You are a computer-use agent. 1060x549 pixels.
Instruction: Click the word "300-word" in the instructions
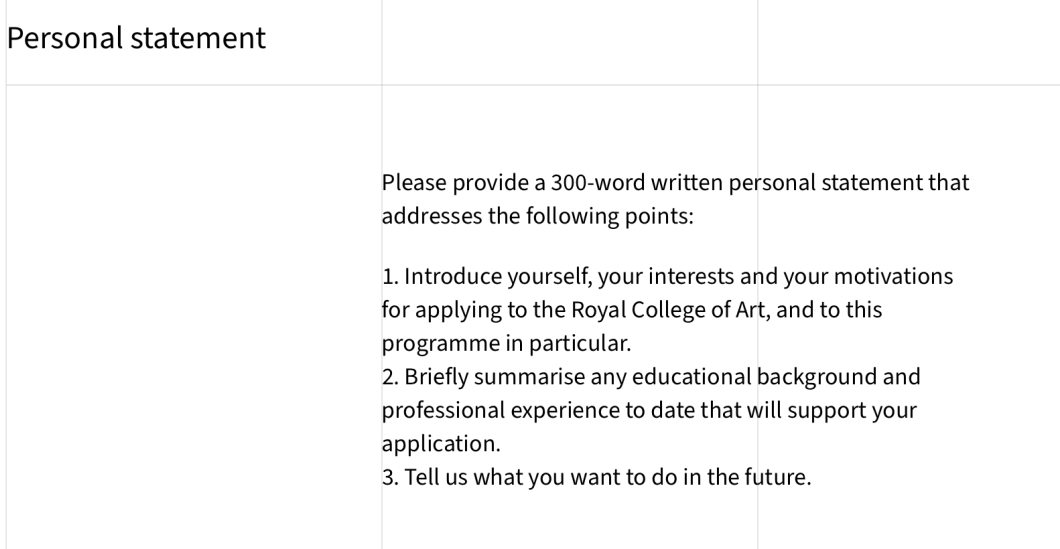coord(598,183)
